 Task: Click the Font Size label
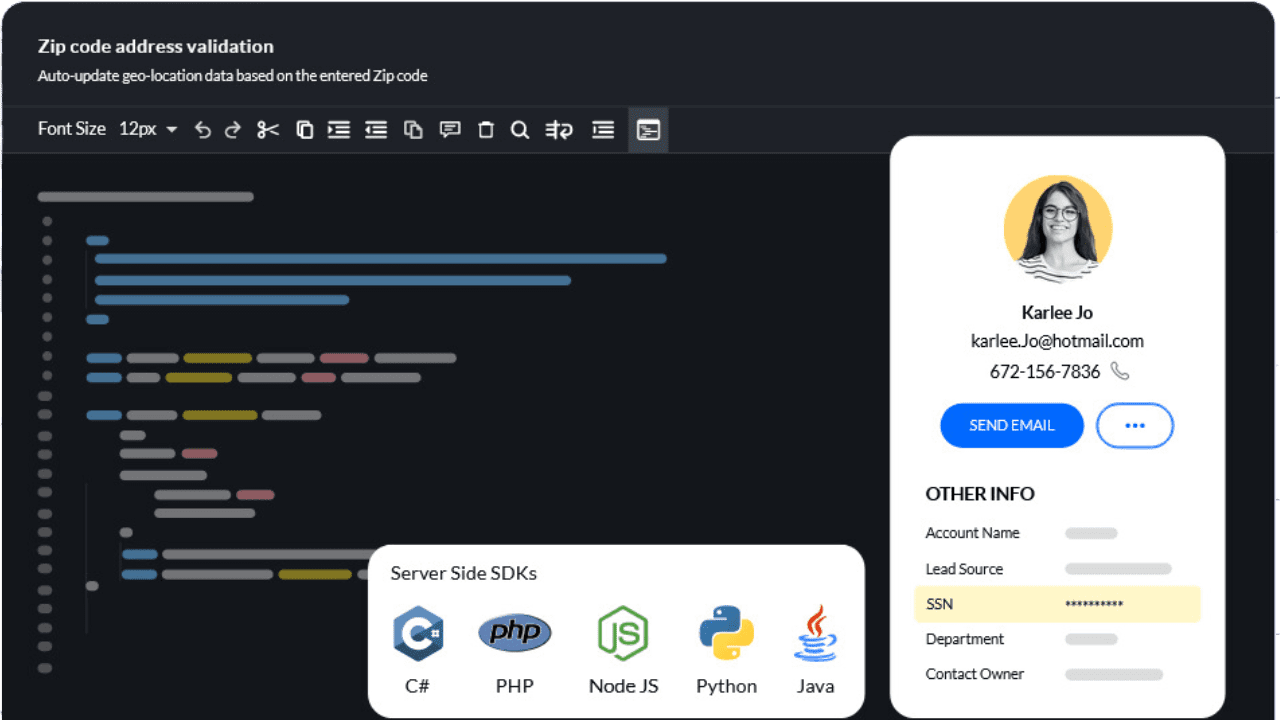tap(72, 129)
